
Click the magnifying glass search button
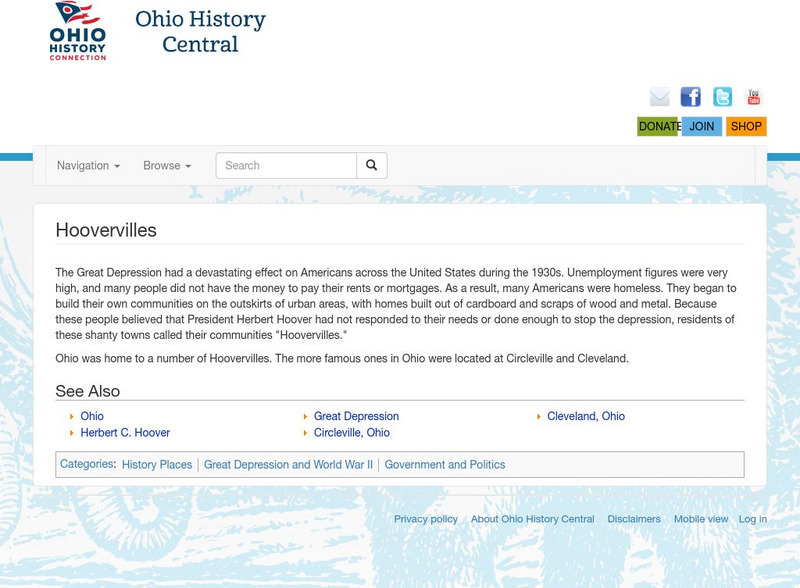372,166
